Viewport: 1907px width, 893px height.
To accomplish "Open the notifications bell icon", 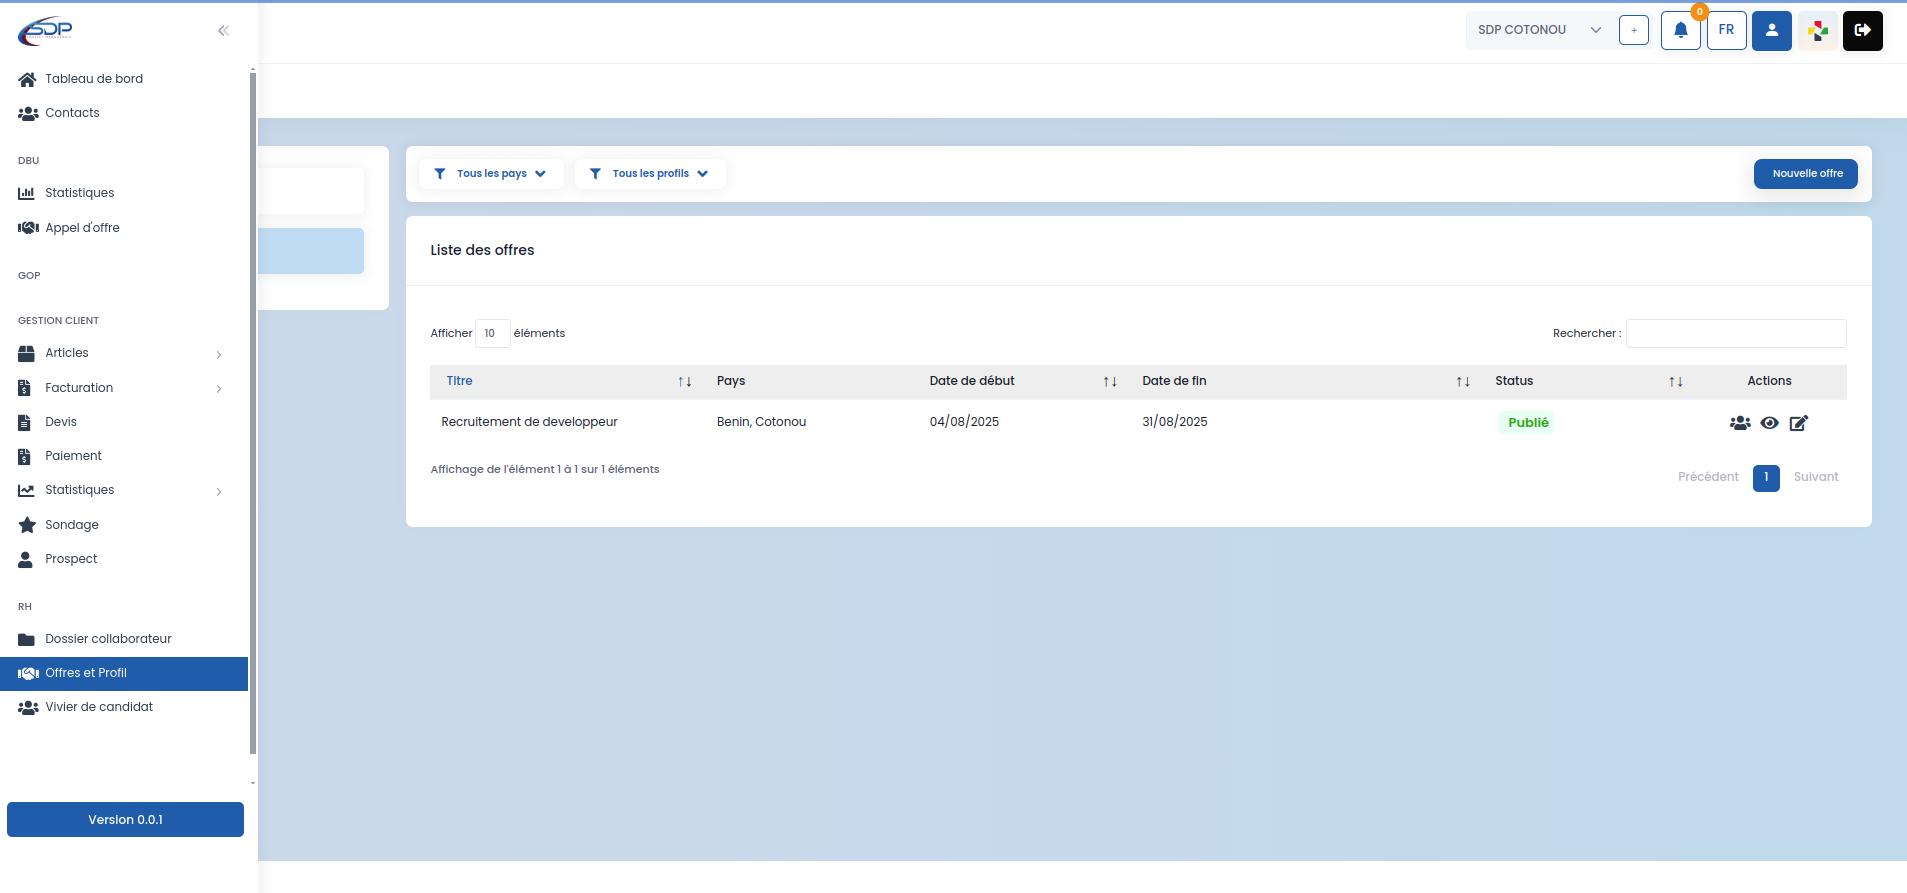I will pyautogui.click(x=1680, y=30).
